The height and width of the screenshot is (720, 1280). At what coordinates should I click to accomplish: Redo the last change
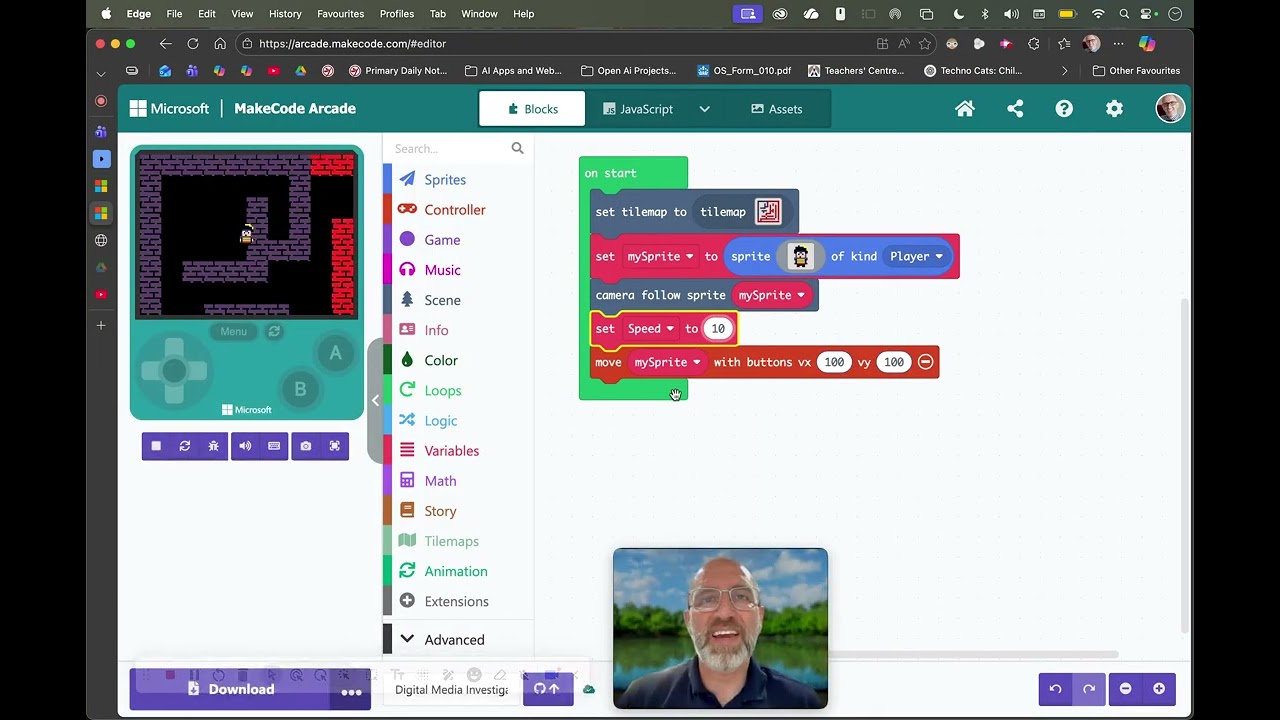[1089, 688]
